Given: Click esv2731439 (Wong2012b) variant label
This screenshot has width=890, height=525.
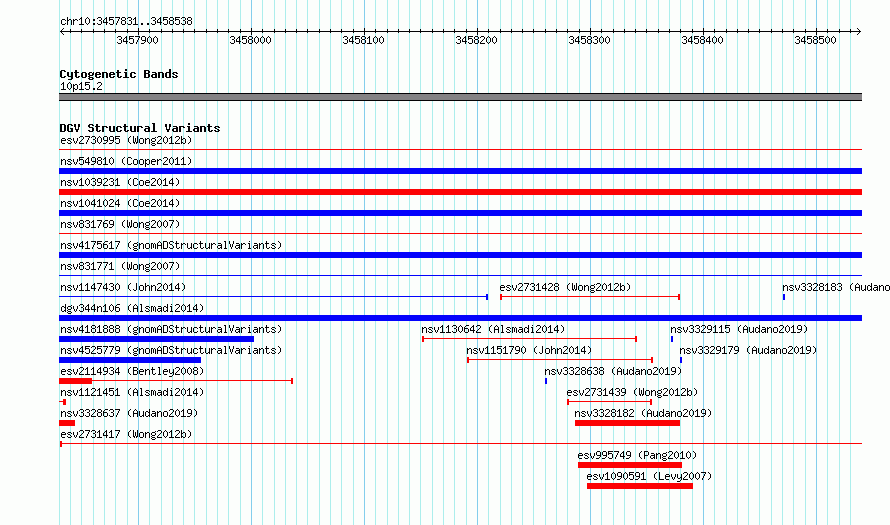Looking at the screenshot, I should click(x=632, y=392).
